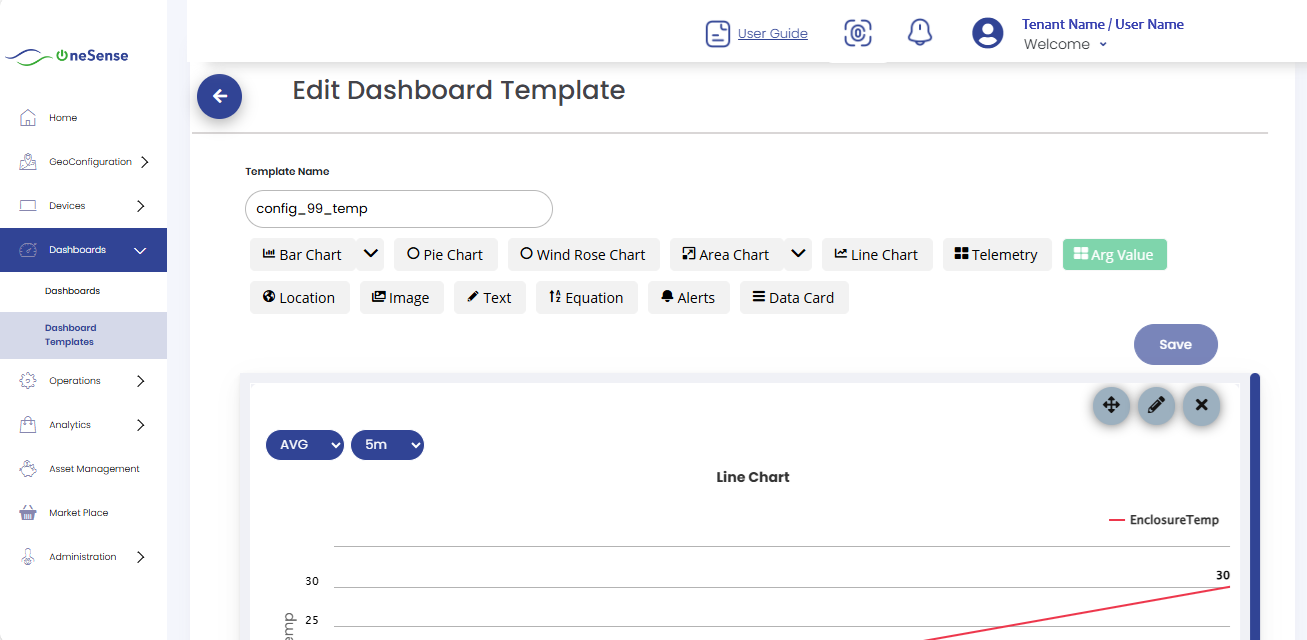Insert a Telemetry widget
The image size is (1307, 640).
point(997,255)
